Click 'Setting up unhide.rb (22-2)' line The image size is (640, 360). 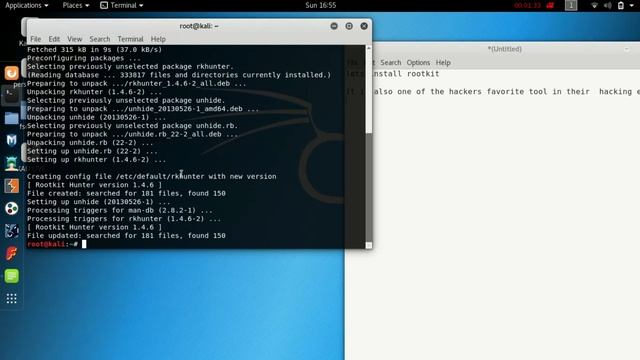(92, 151)
